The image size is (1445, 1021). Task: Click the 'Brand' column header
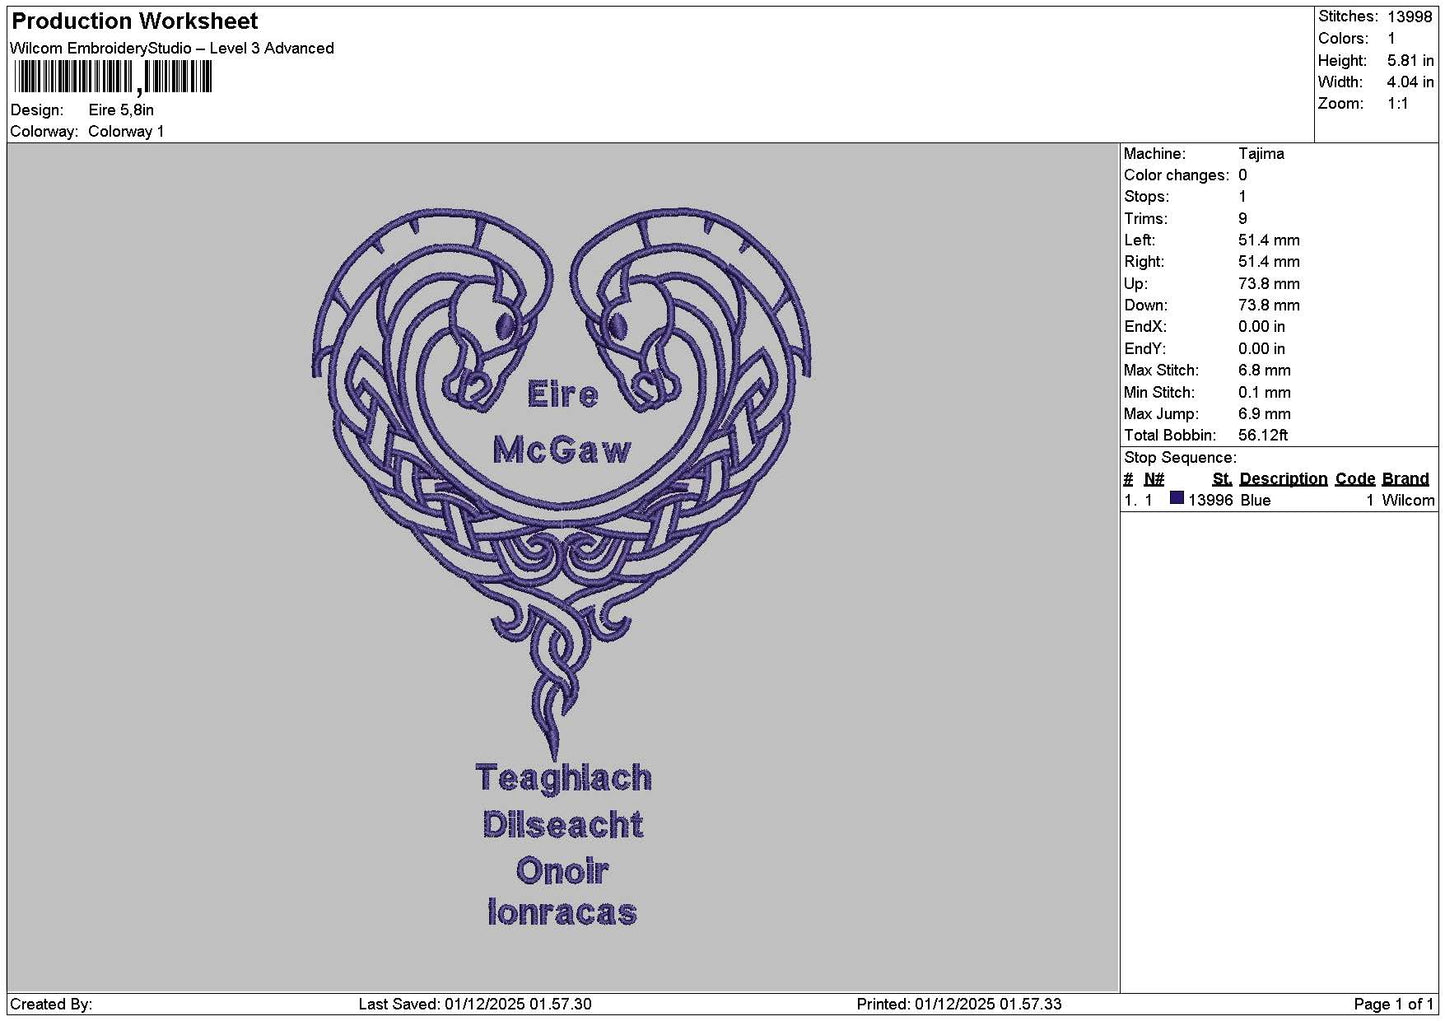[1405, 479]
